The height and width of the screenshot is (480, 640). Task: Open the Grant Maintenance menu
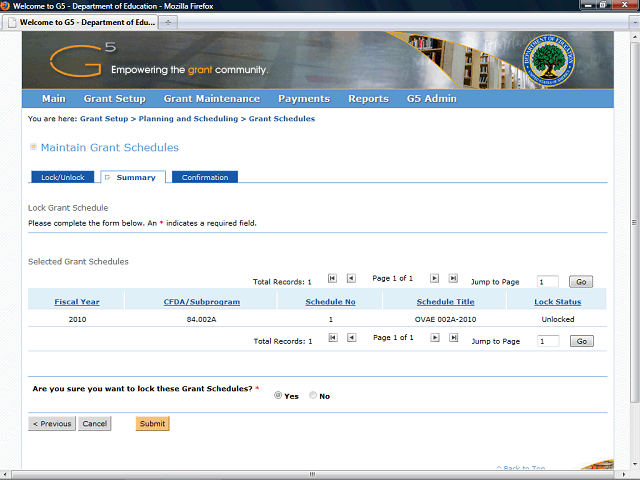(212, 99)
